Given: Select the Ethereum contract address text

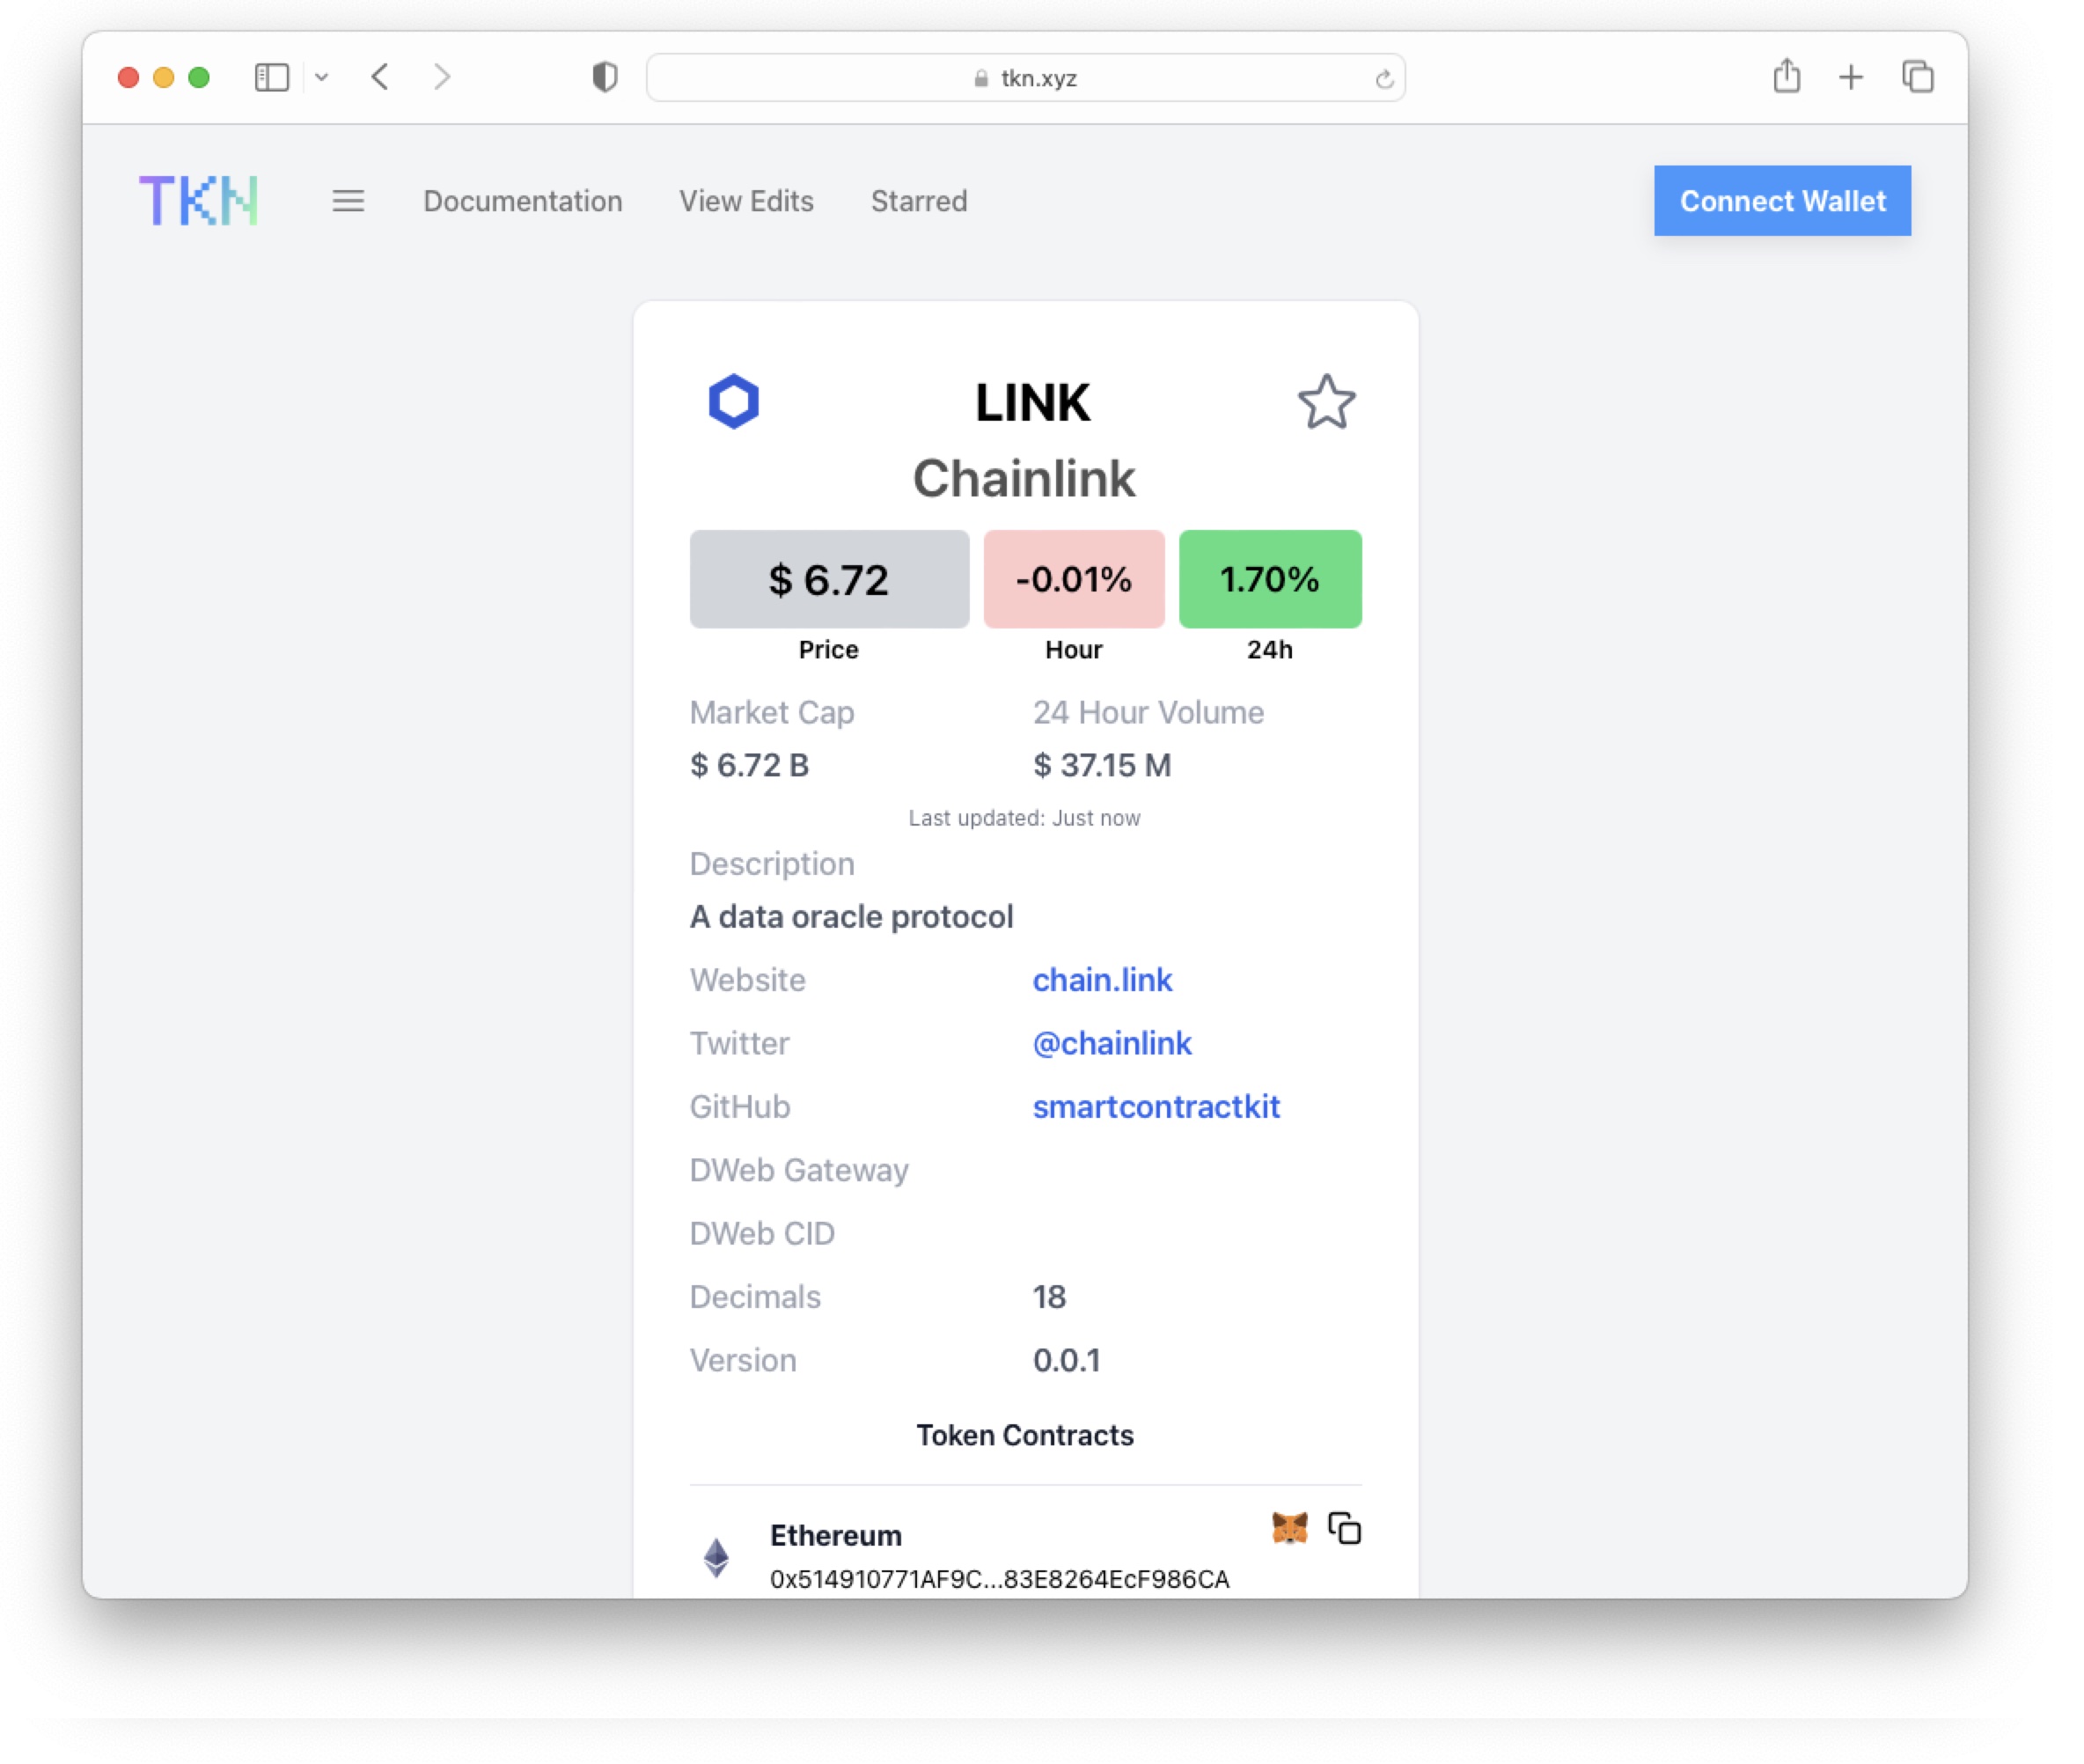Looking at the screenshot, I should pyautogui.click(x=999, y=1578).
